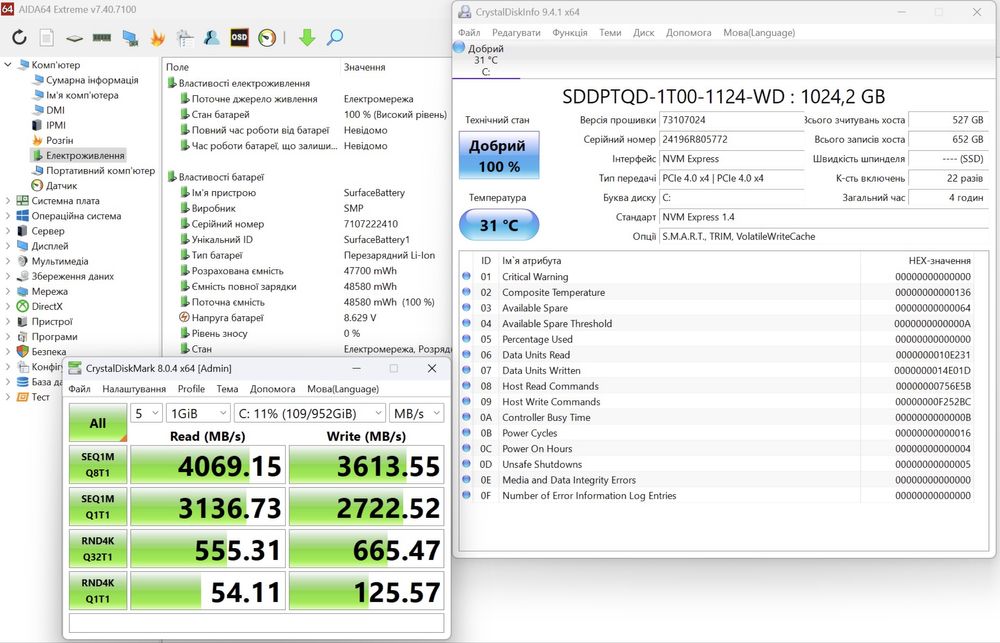
Task: Open the test count dropdown showing 5
Action: [x=147, y=413]
